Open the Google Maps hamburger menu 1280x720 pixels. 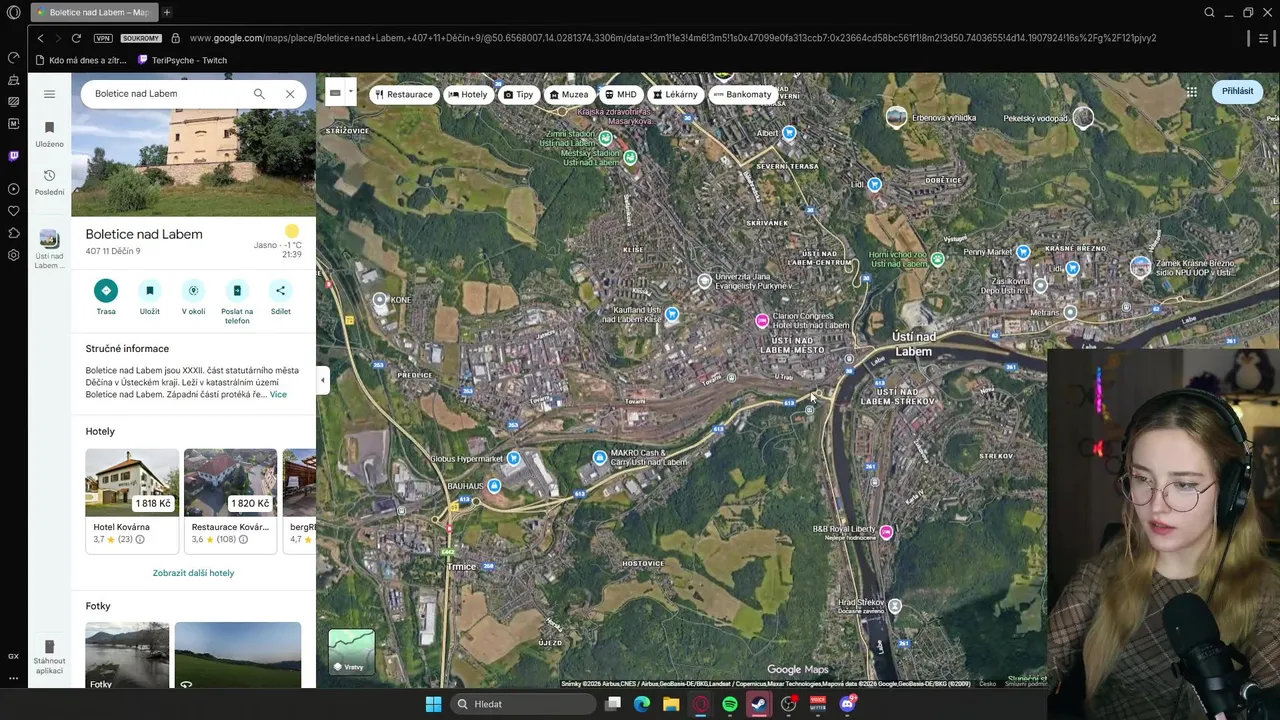click(x=49, y=94)
